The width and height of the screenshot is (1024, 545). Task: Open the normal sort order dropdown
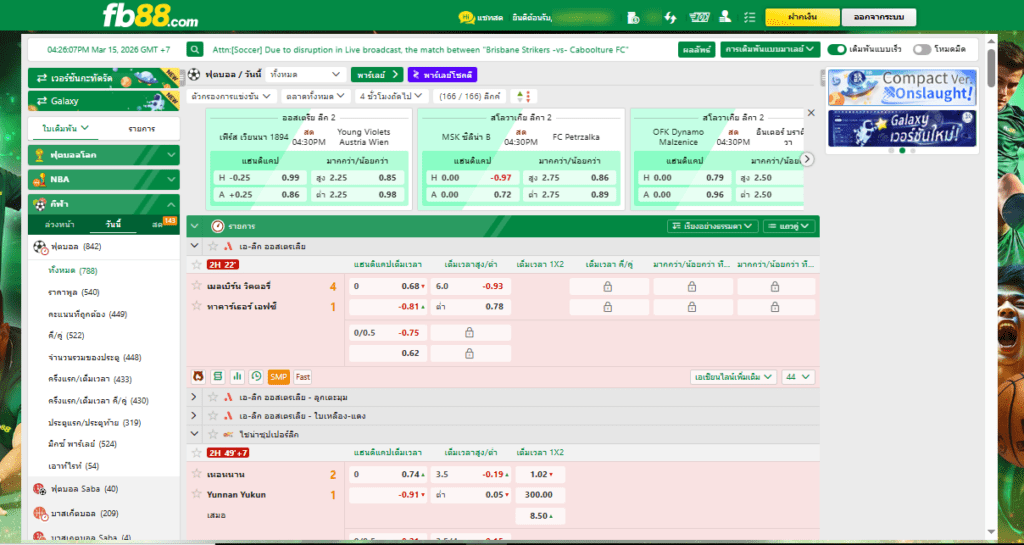point(712,226)
